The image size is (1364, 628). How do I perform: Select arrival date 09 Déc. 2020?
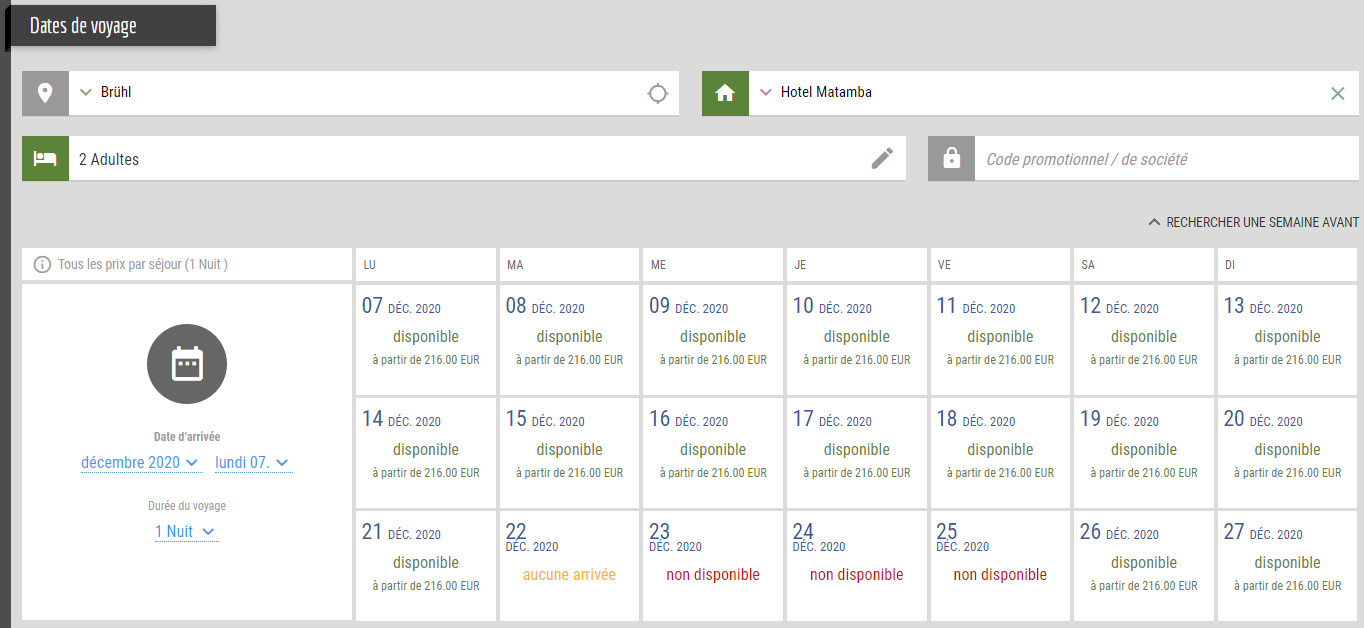(x=713, y=340)
